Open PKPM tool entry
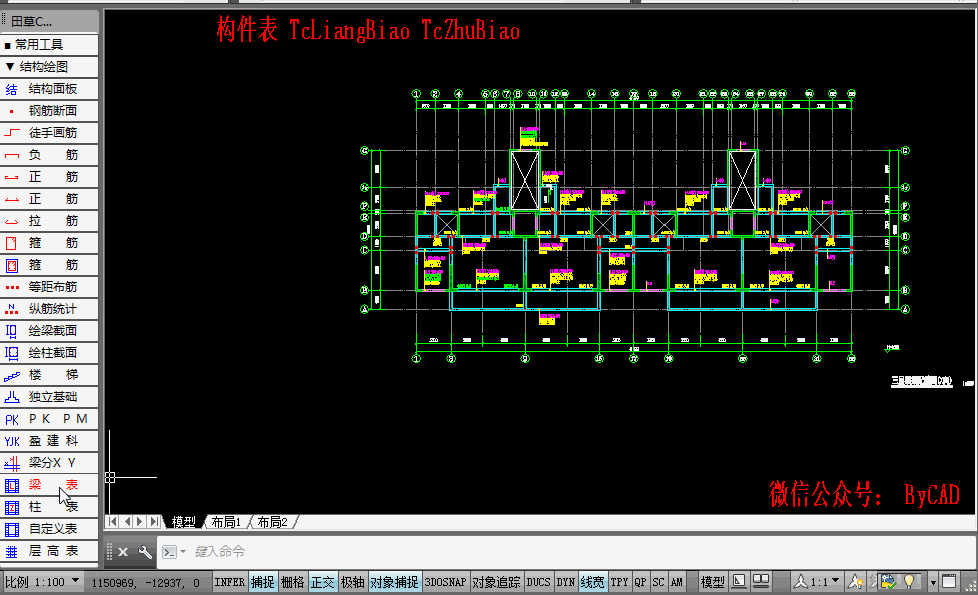Viewport: 978px width, 595px height. coord(49,419)
